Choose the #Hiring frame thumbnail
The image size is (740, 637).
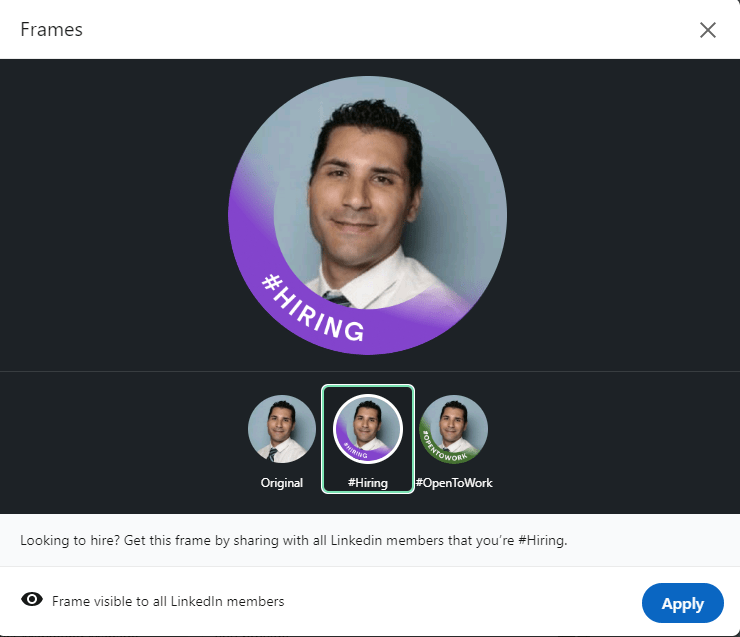[x=367, y=429]
